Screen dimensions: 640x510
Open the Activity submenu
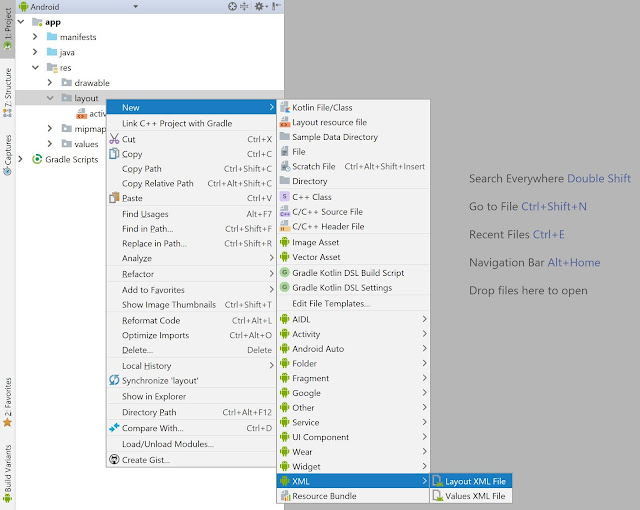click(353, 334)
